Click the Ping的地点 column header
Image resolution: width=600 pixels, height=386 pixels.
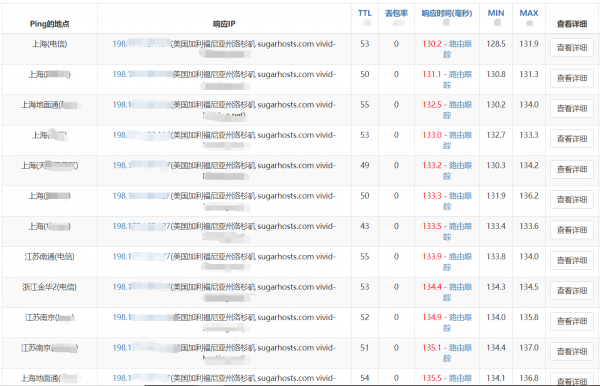50,24
